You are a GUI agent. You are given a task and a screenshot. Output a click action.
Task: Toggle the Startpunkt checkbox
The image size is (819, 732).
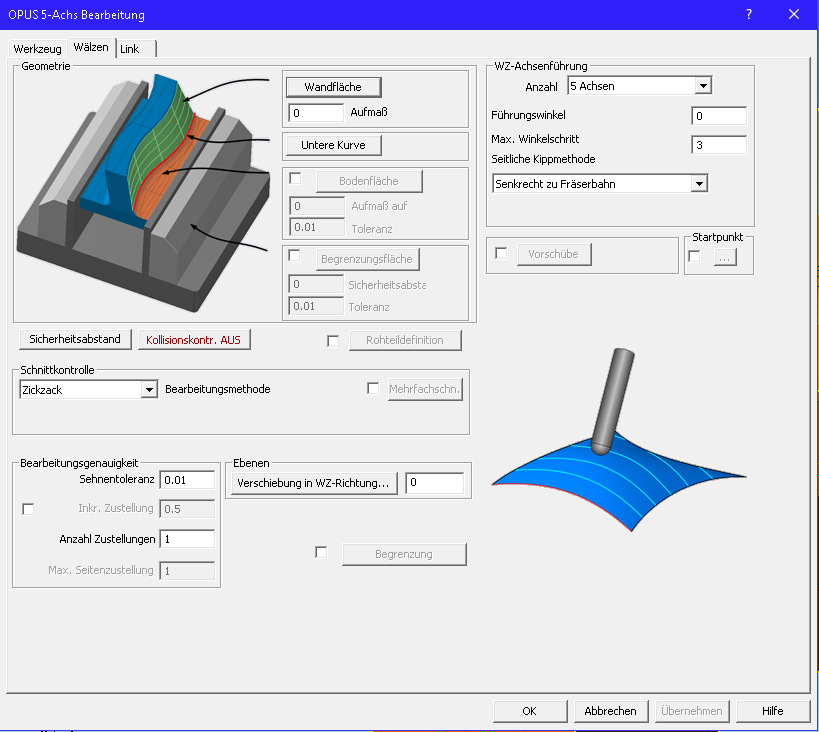[694, 257]
